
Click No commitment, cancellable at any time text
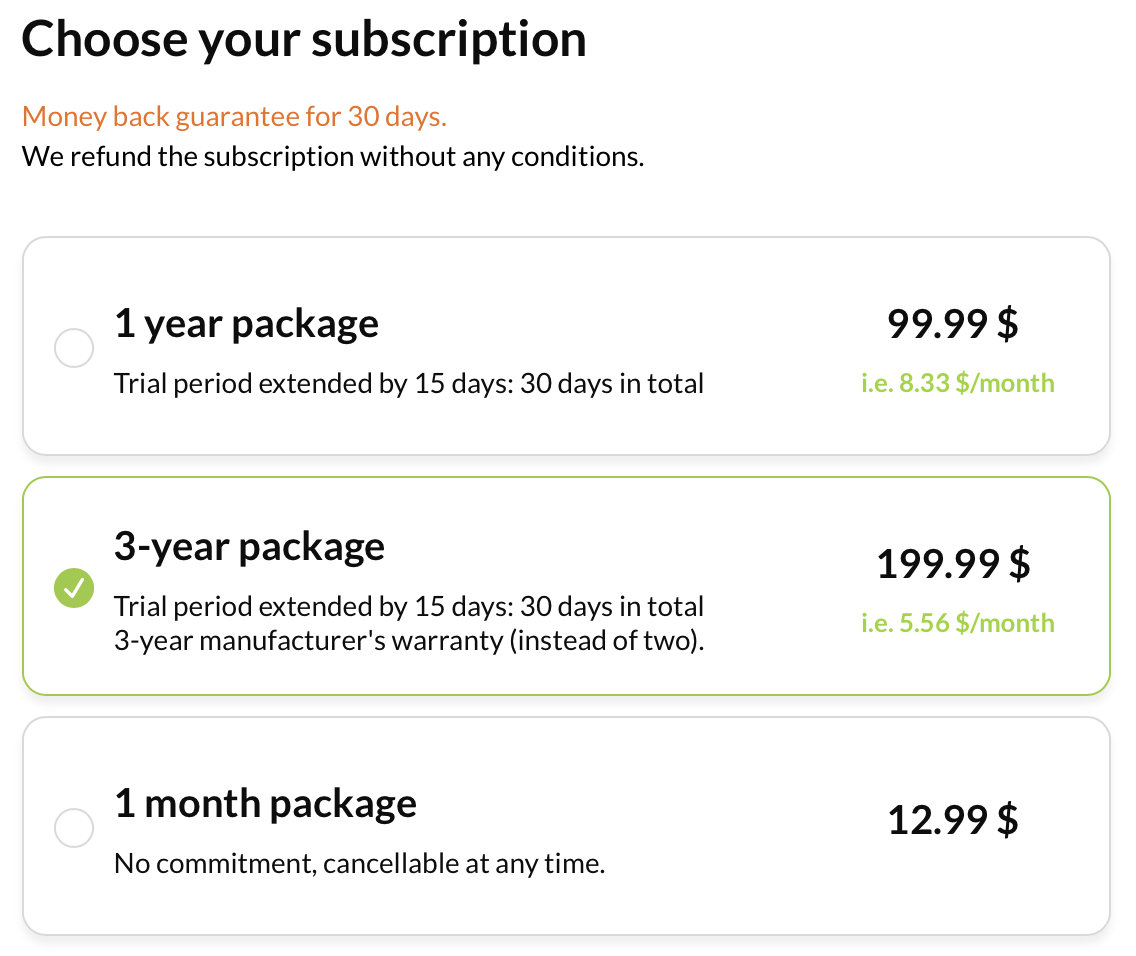359,864
